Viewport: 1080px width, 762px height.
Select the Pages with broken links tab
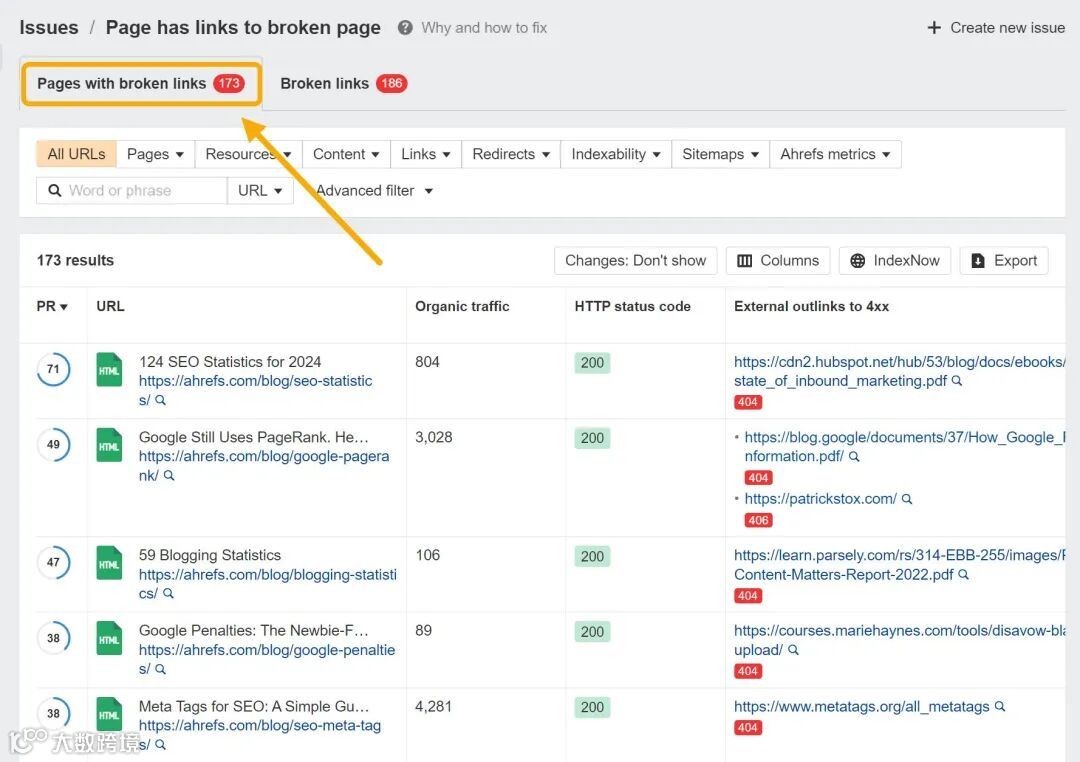coord(140,84)
